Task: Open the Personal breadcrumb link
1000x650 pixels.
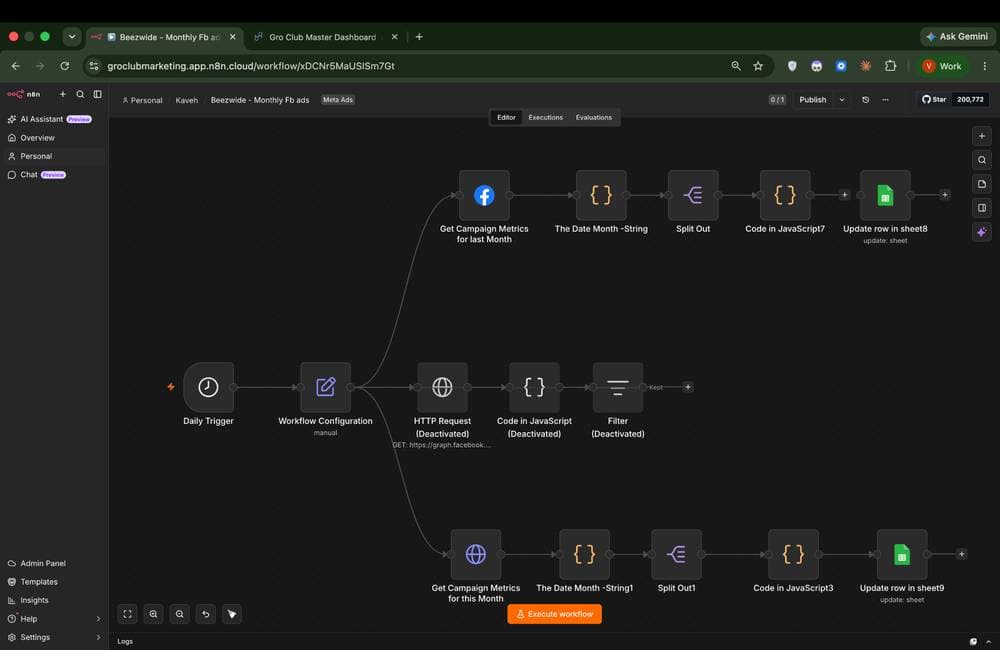Action: point(142,100)
